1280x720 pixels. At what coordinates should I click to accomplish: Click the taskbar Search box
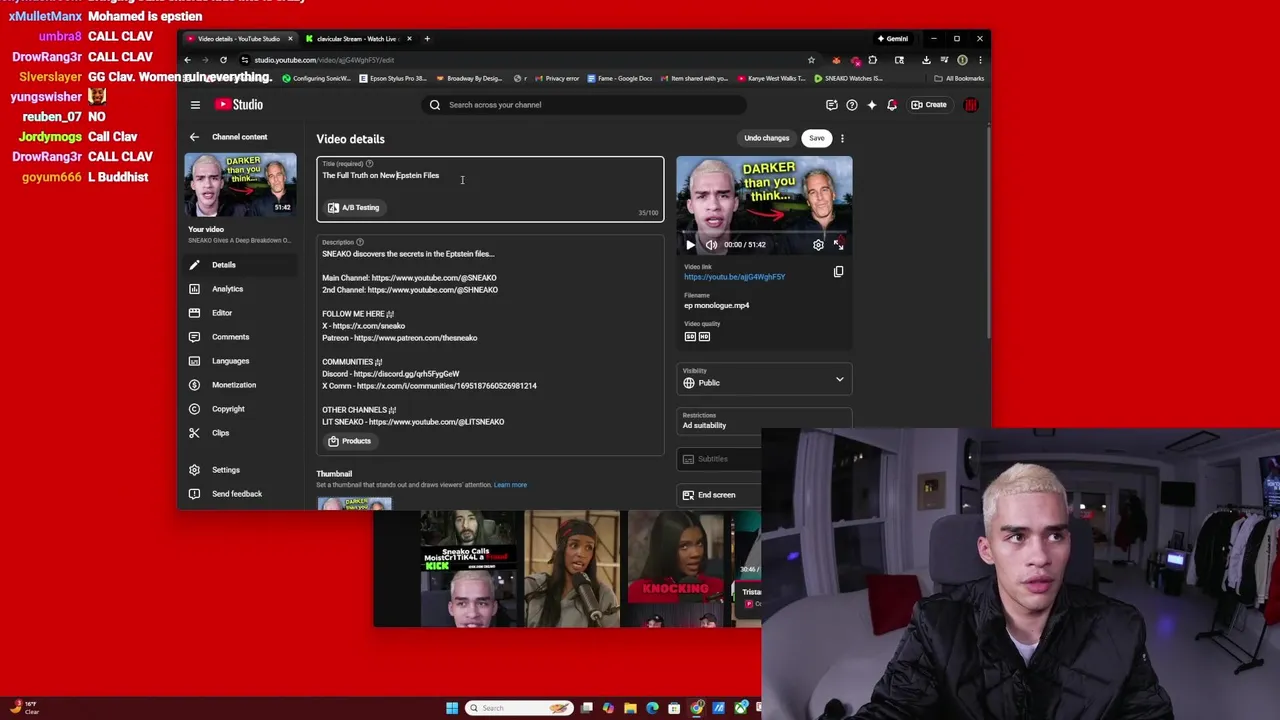pos(518,708)
